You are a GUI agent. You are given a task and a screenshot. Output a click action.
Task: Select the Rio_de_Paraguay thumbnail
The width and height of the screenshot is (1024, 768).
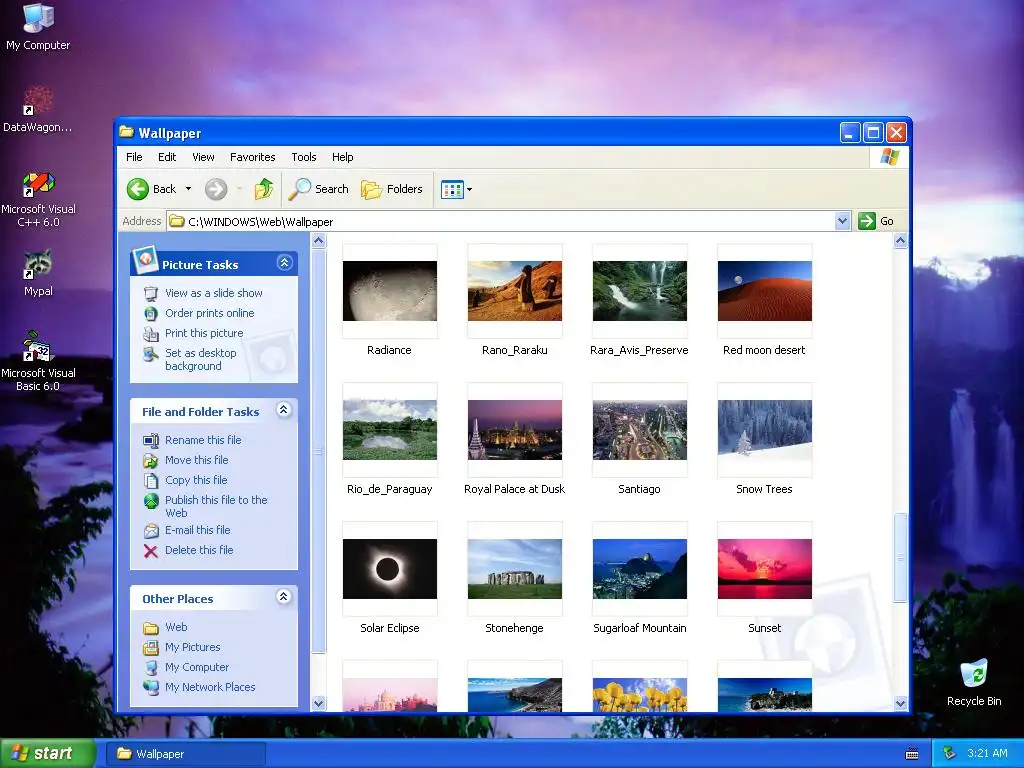[390, 430]
